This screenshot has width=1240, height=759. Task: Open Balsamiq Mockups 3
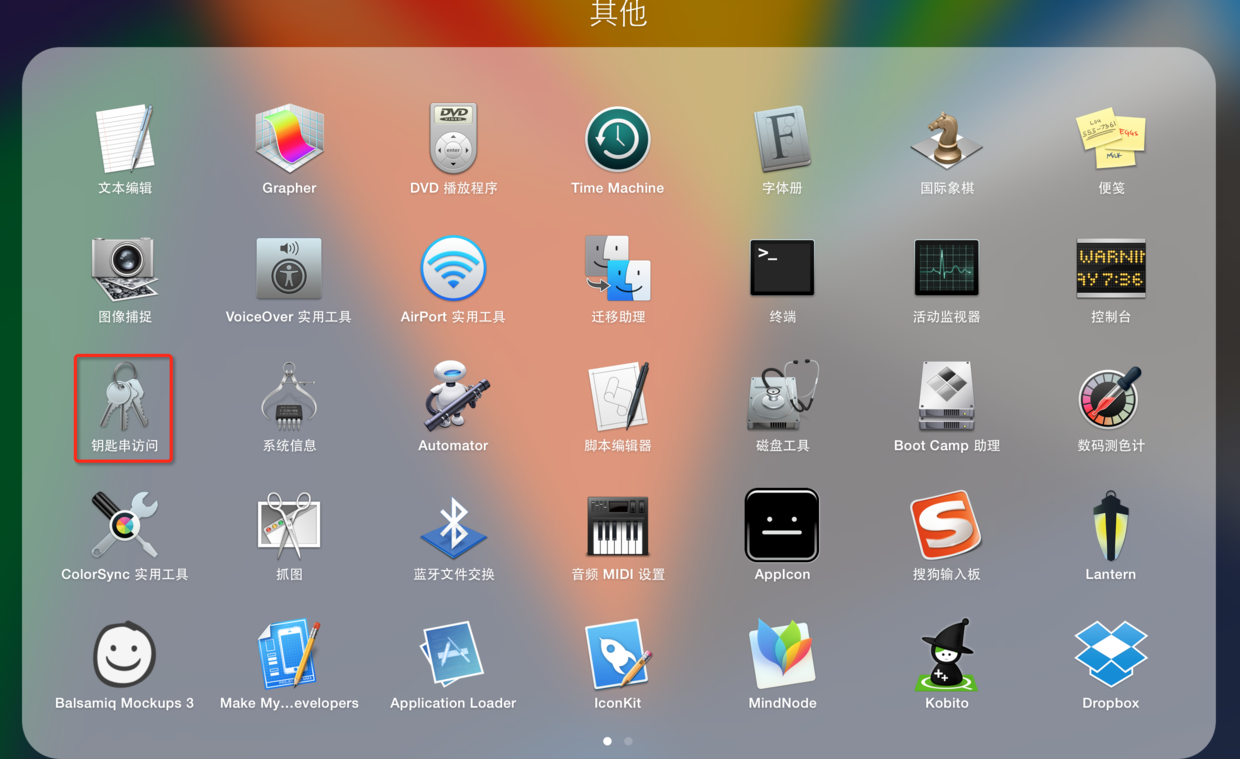[x=125, y=655]
